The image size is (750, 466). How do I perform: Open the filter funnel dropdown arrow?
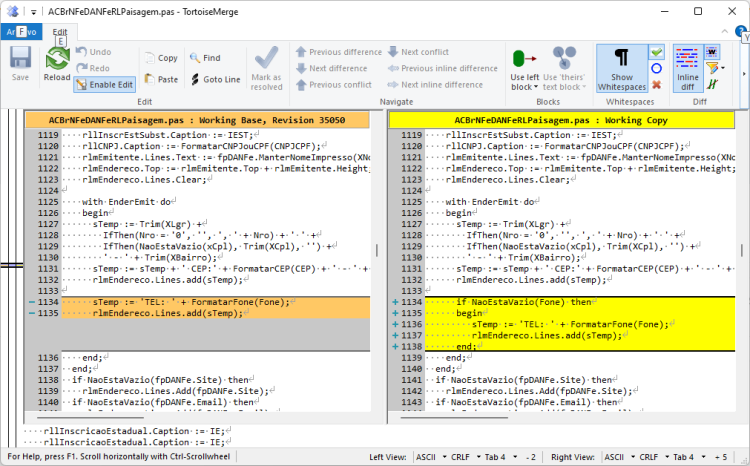point(723,68)
